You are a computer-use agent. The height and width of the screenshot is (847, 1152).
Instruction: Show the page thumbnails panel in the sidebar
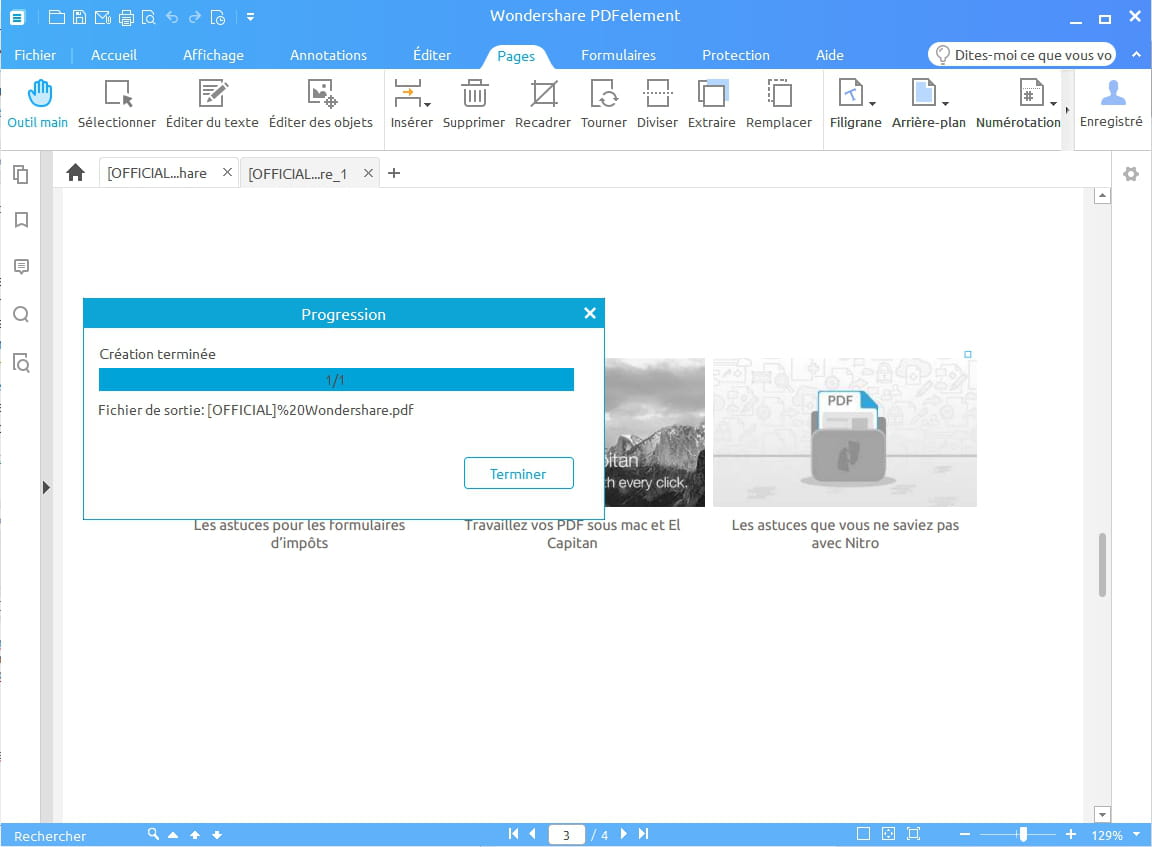pos(21,174)
